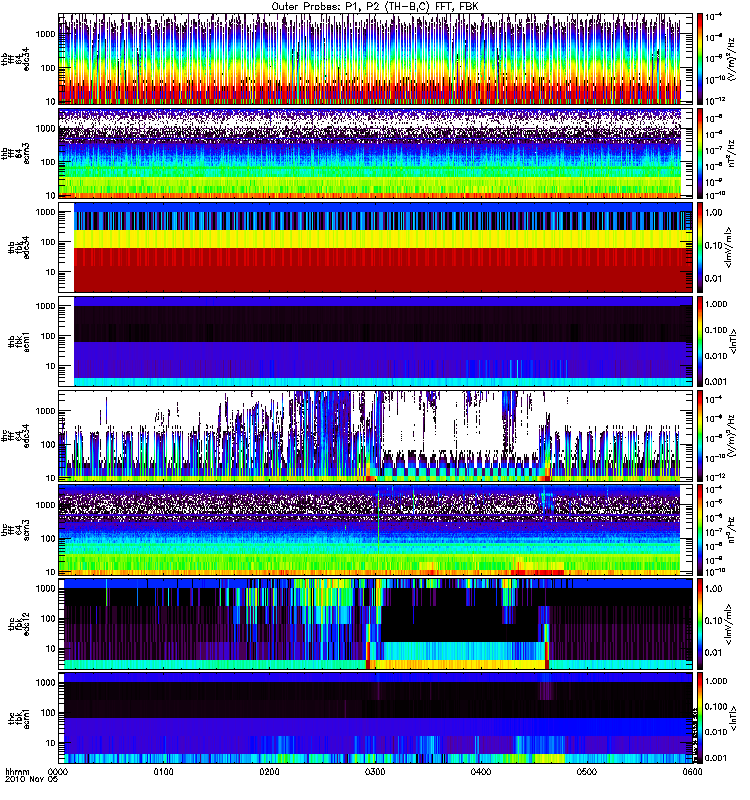This screenshot has height=800, width=750.
Task: Click the 1000 y-axis tick of thb fff edc34 panel
Action: click(45, 34)
